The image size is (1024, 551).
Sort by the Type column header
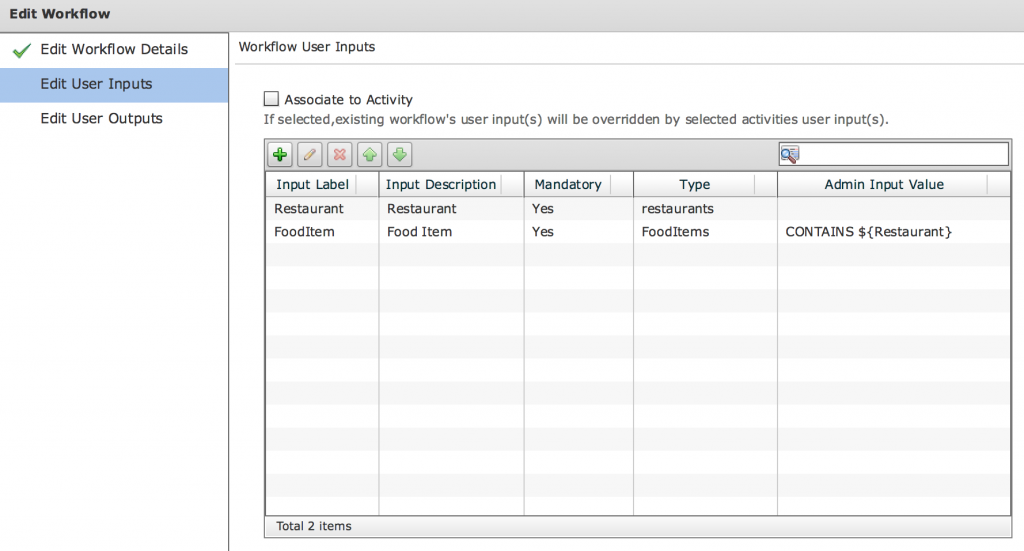694,184
